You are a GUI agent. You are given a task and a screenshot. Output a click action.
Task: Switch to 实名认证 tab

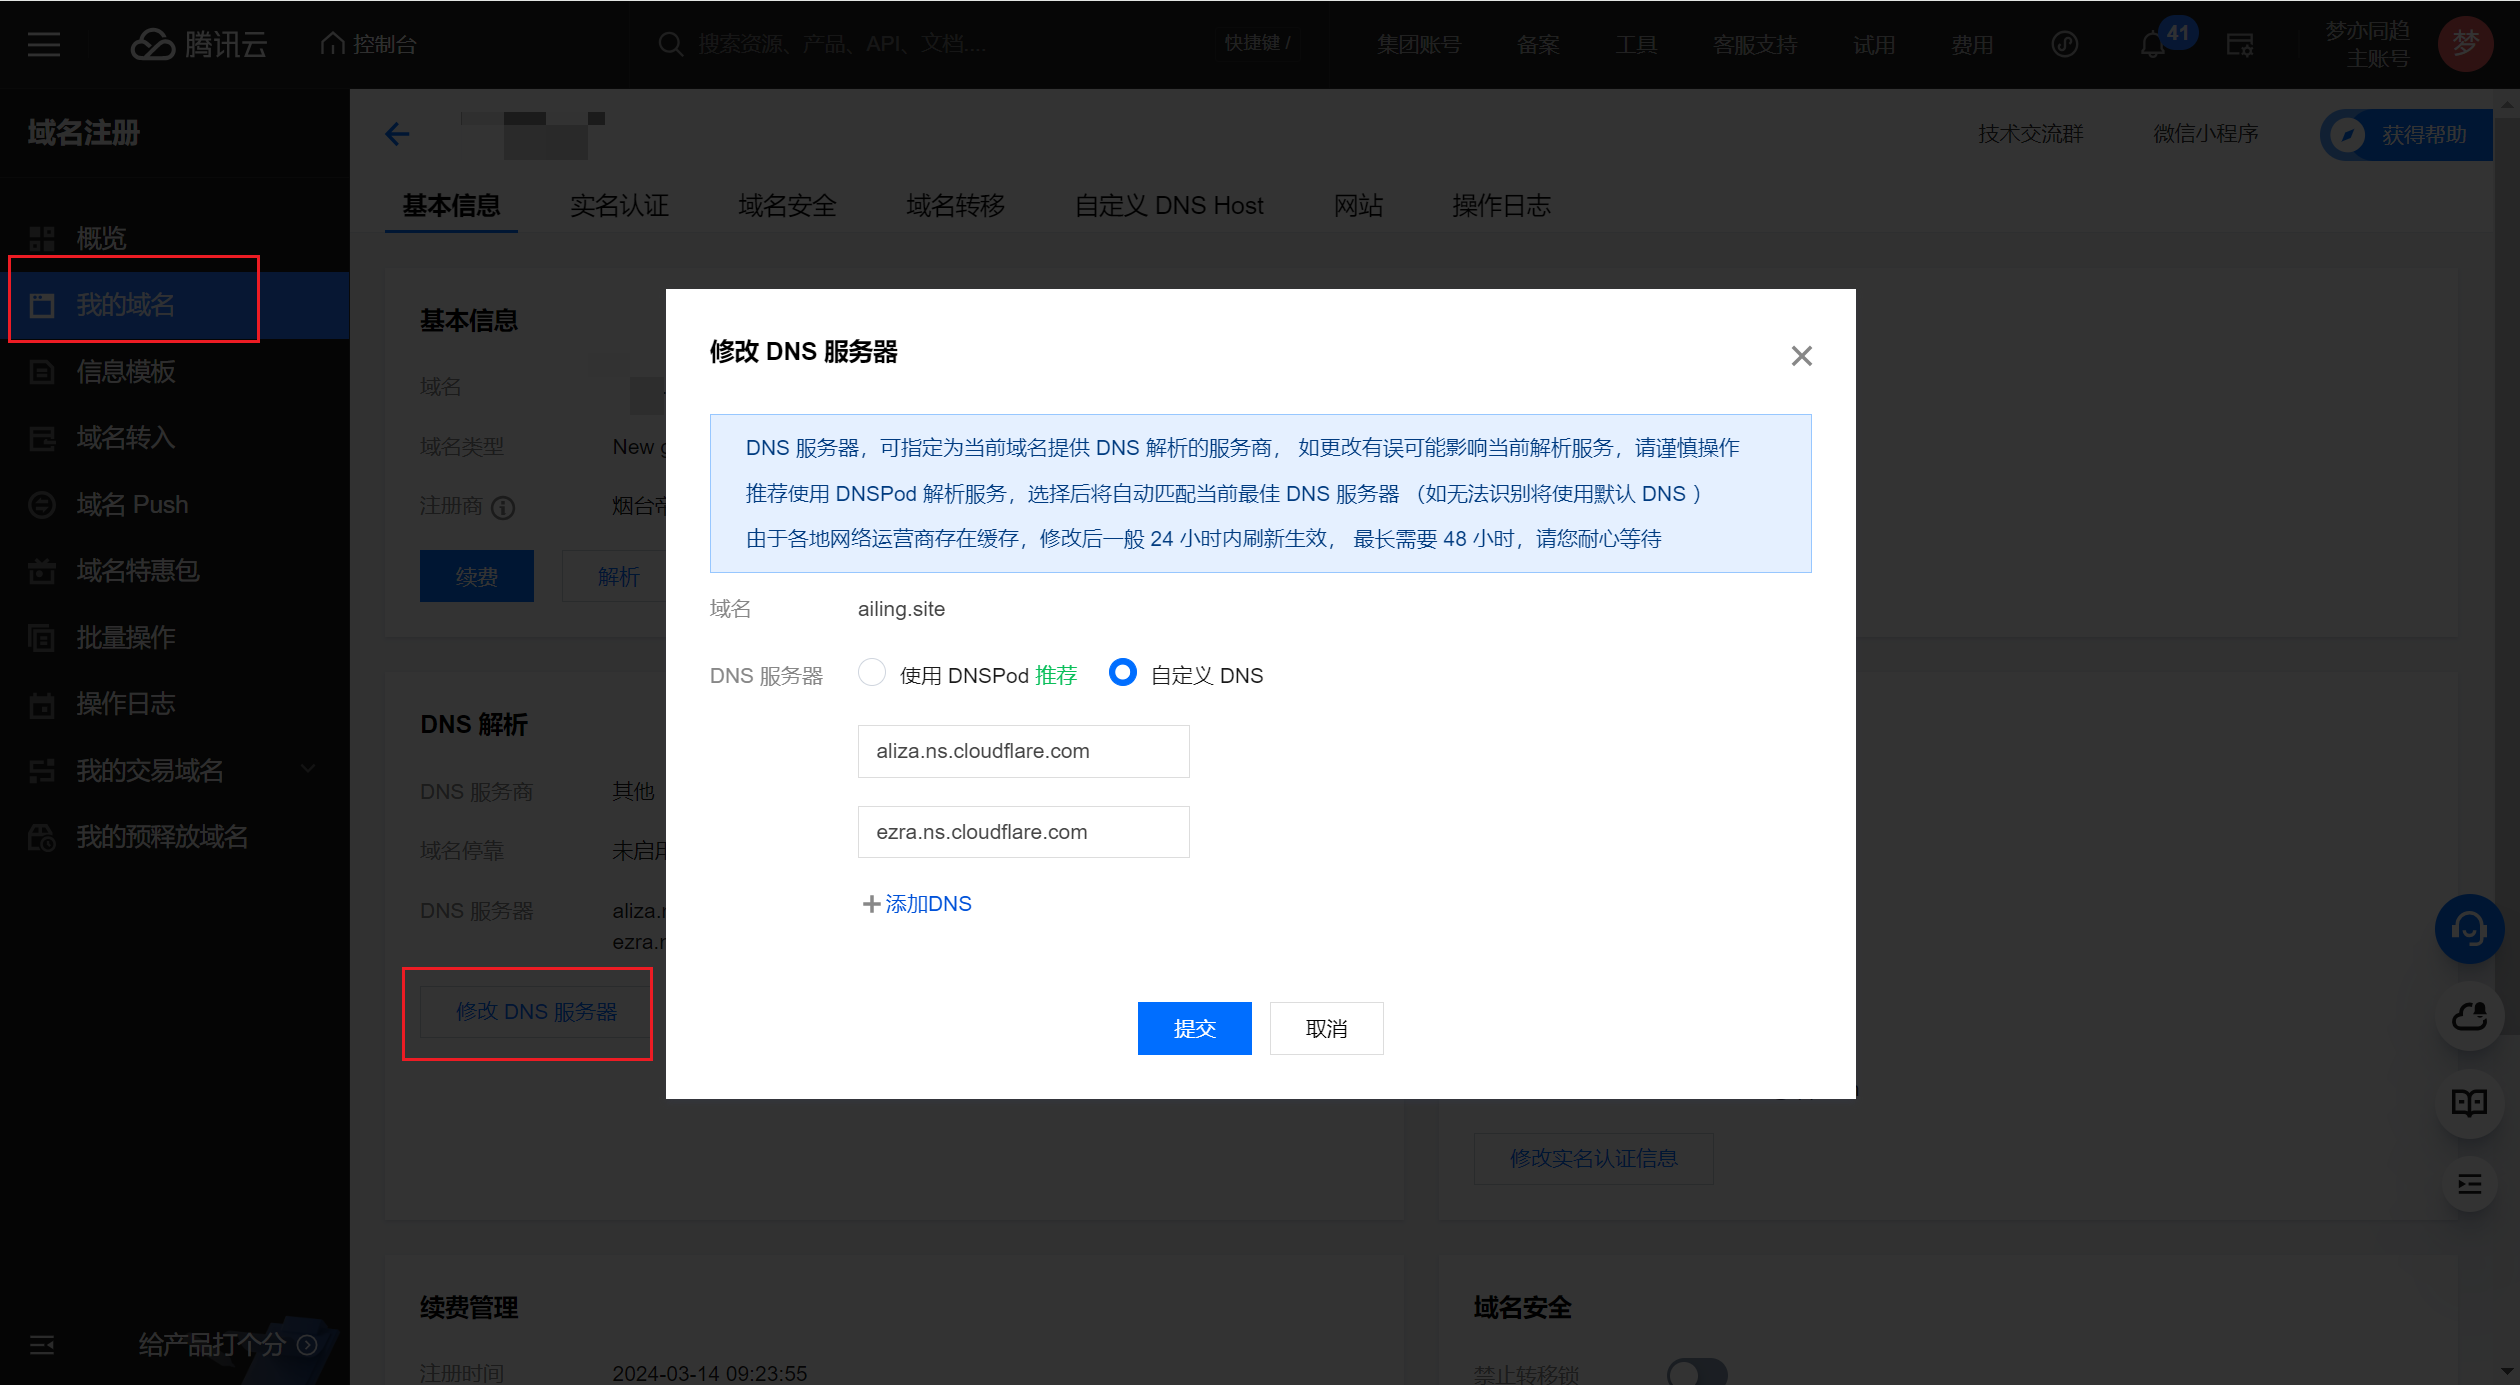(619, 206)
